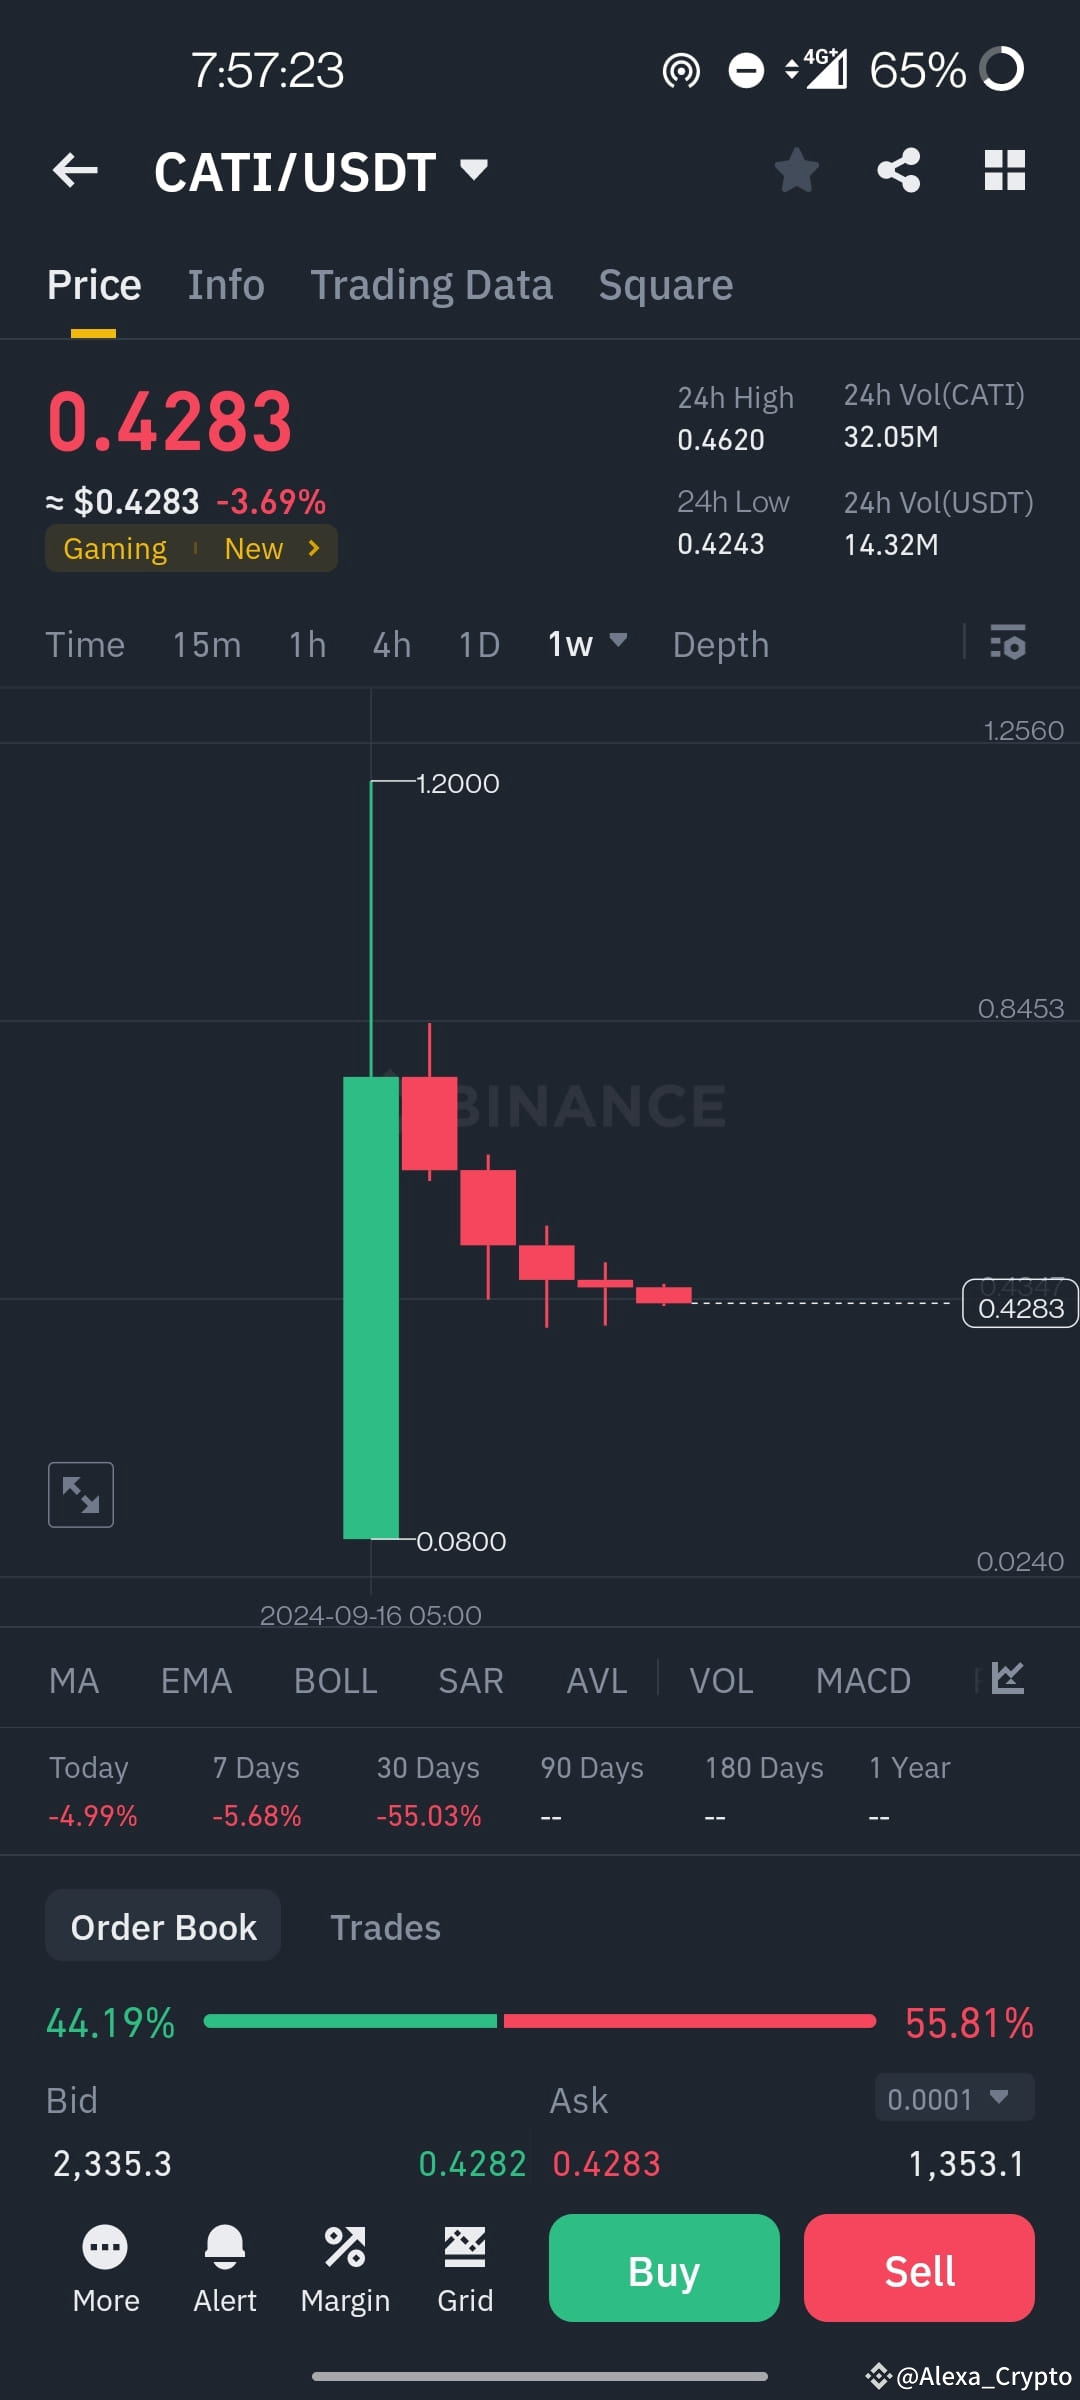Image resolution: width=1080 pixels, height=2400 pixels.
Task: Open the 0.0001 order book precision dropdown
Action: coord(952,2099)
